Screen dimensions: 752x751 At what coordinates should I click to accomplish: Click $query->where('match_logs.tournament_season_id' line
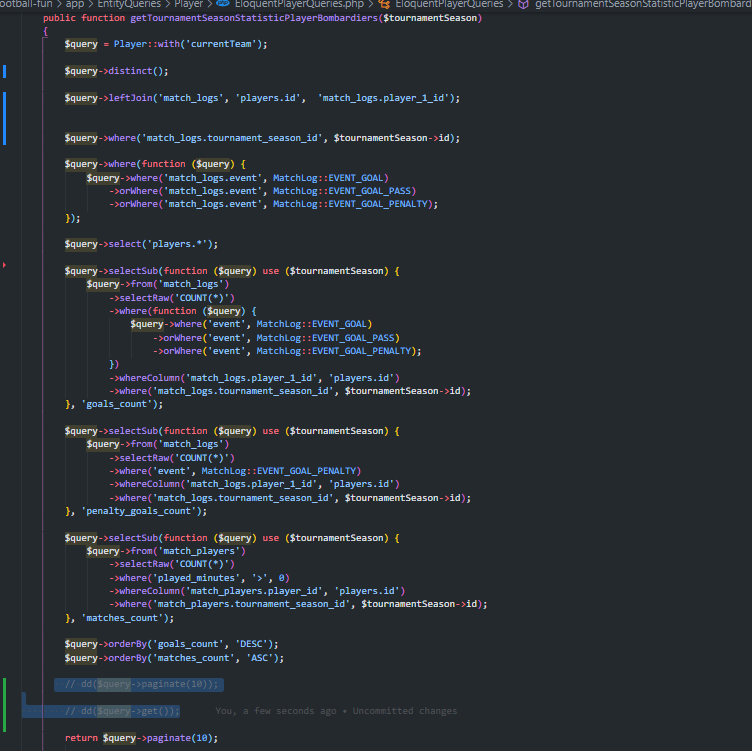(262, 138)
